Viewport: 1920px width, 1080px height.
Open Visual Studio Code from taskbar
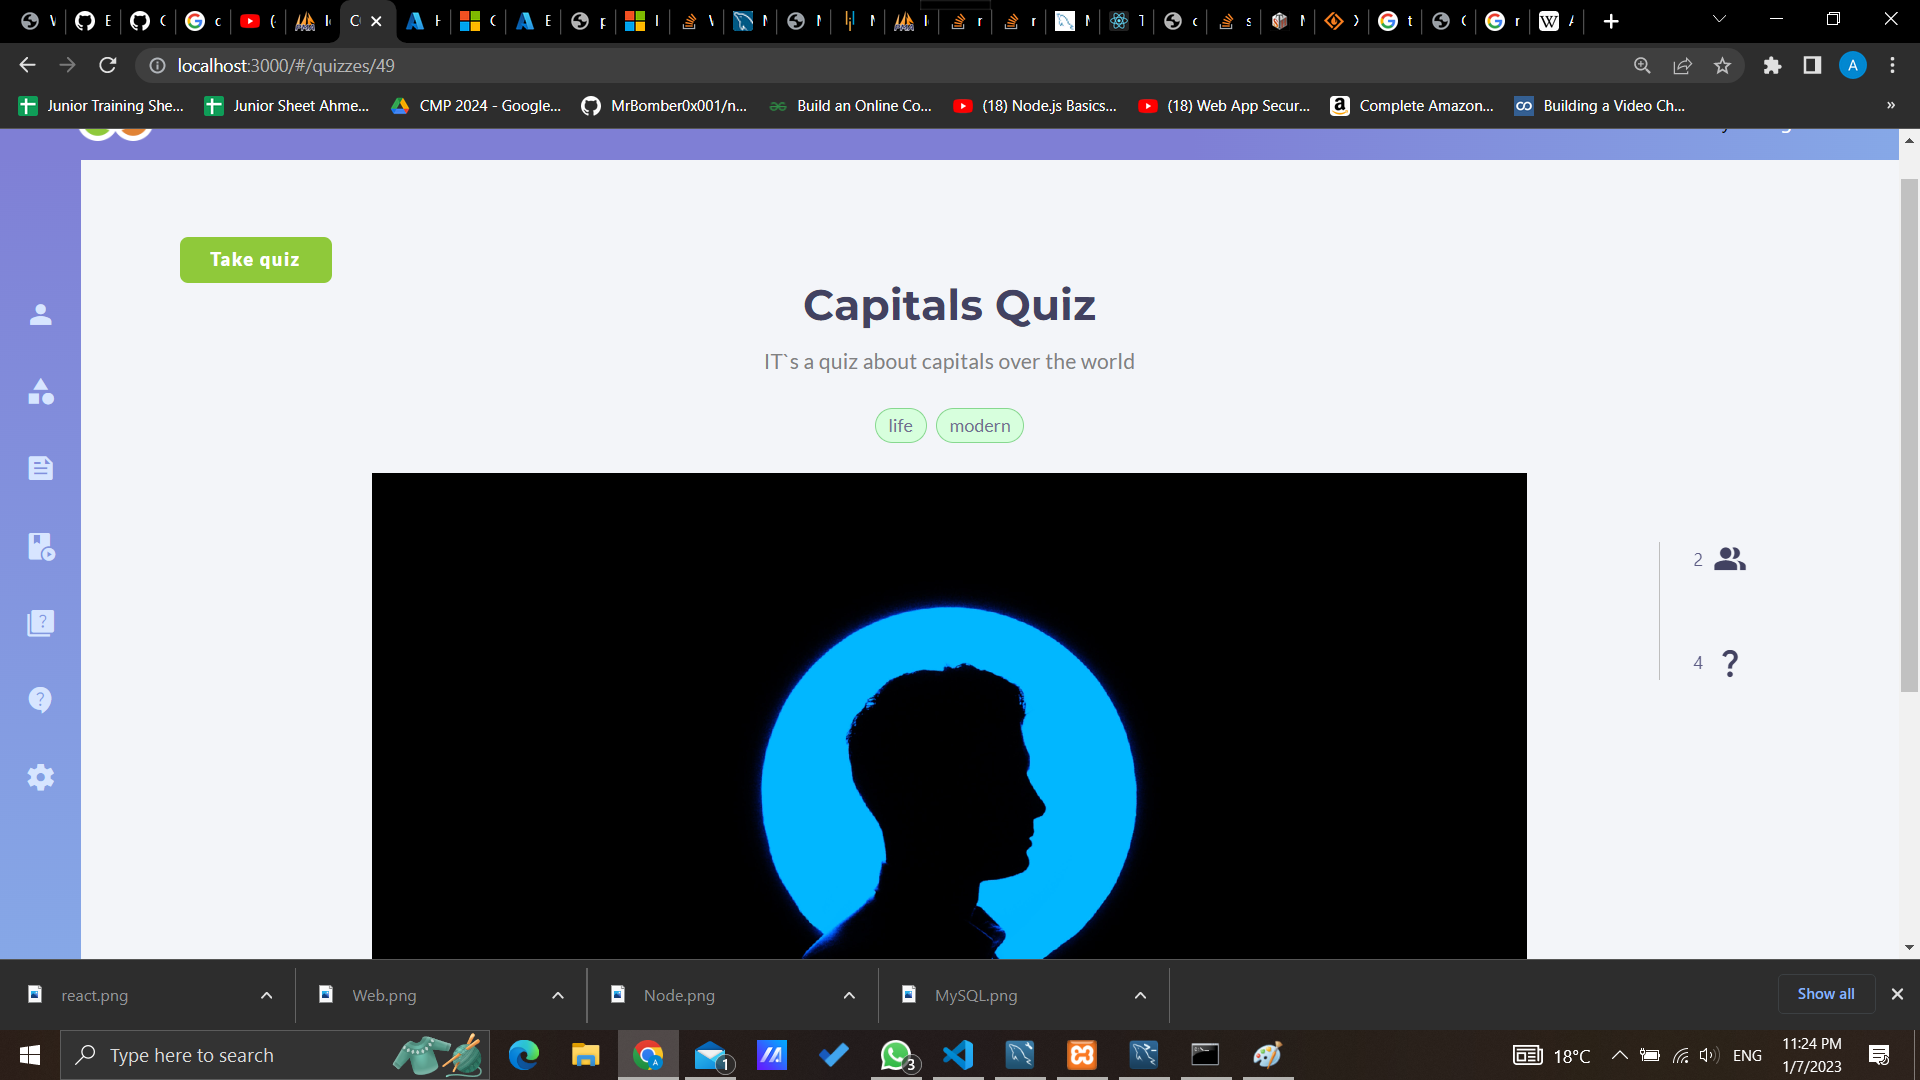coord(957,1055)
